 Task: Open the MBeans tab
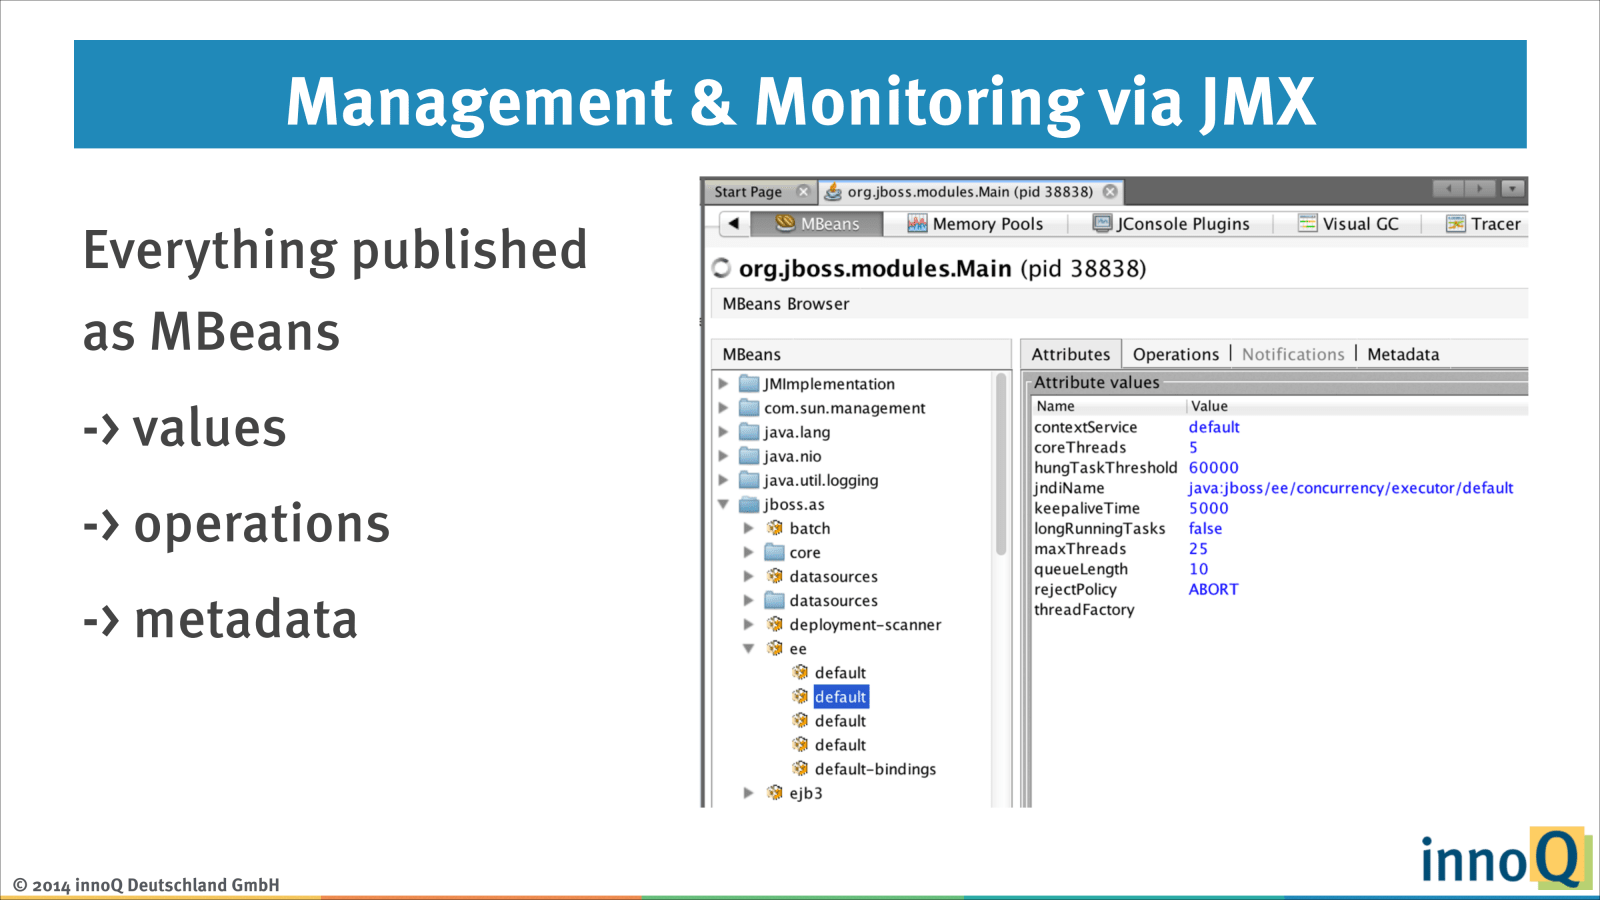818,224
